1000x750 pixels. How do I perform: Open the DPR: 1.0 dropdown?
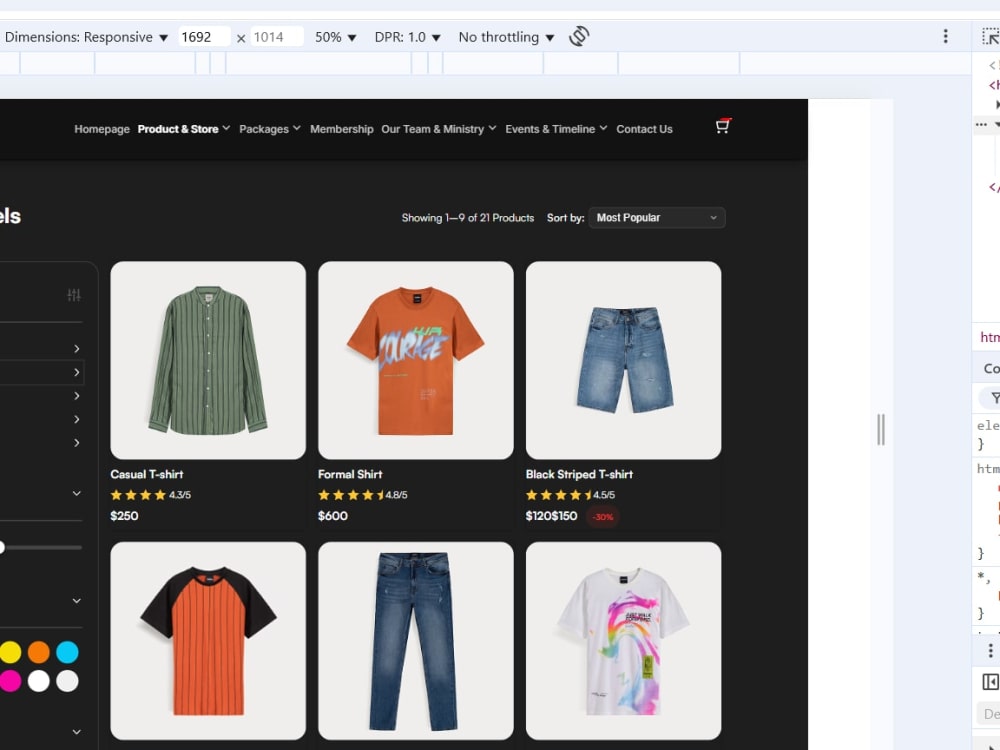point(407,37)
